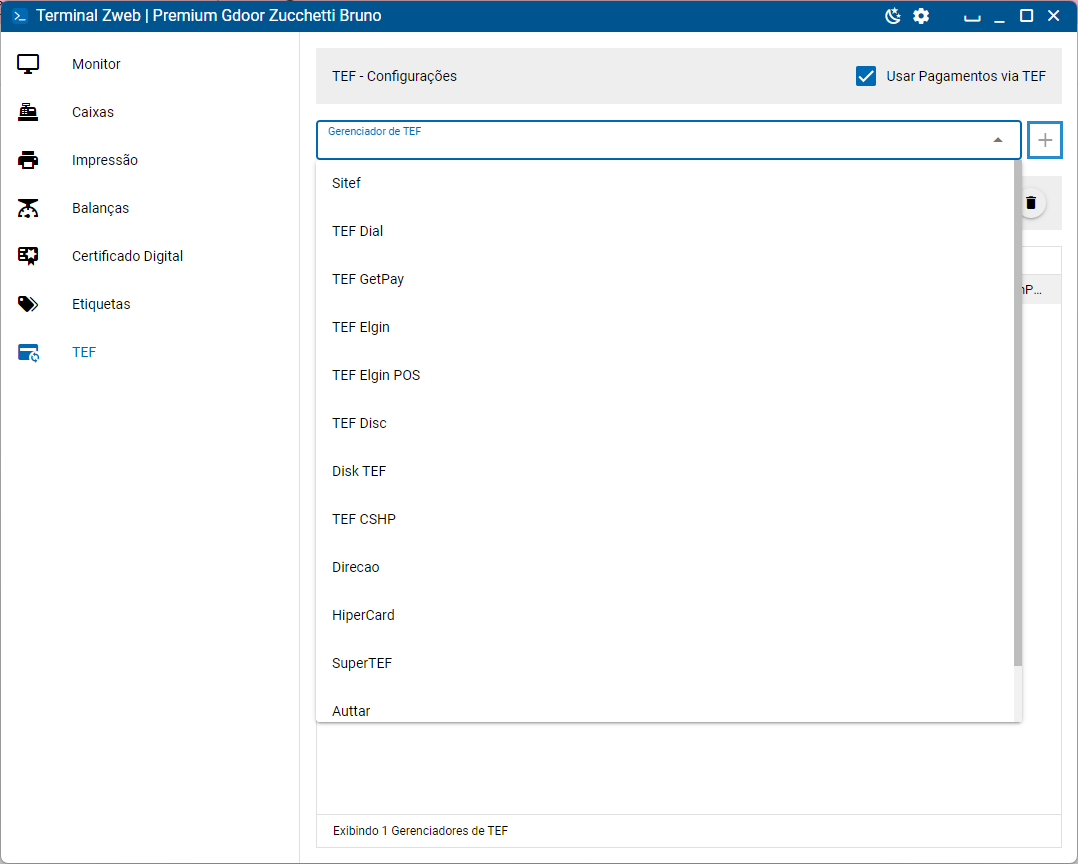This screenshot has width=1078, height=864.
Task: Open settings gear in title bar
Action: [921, 16]
